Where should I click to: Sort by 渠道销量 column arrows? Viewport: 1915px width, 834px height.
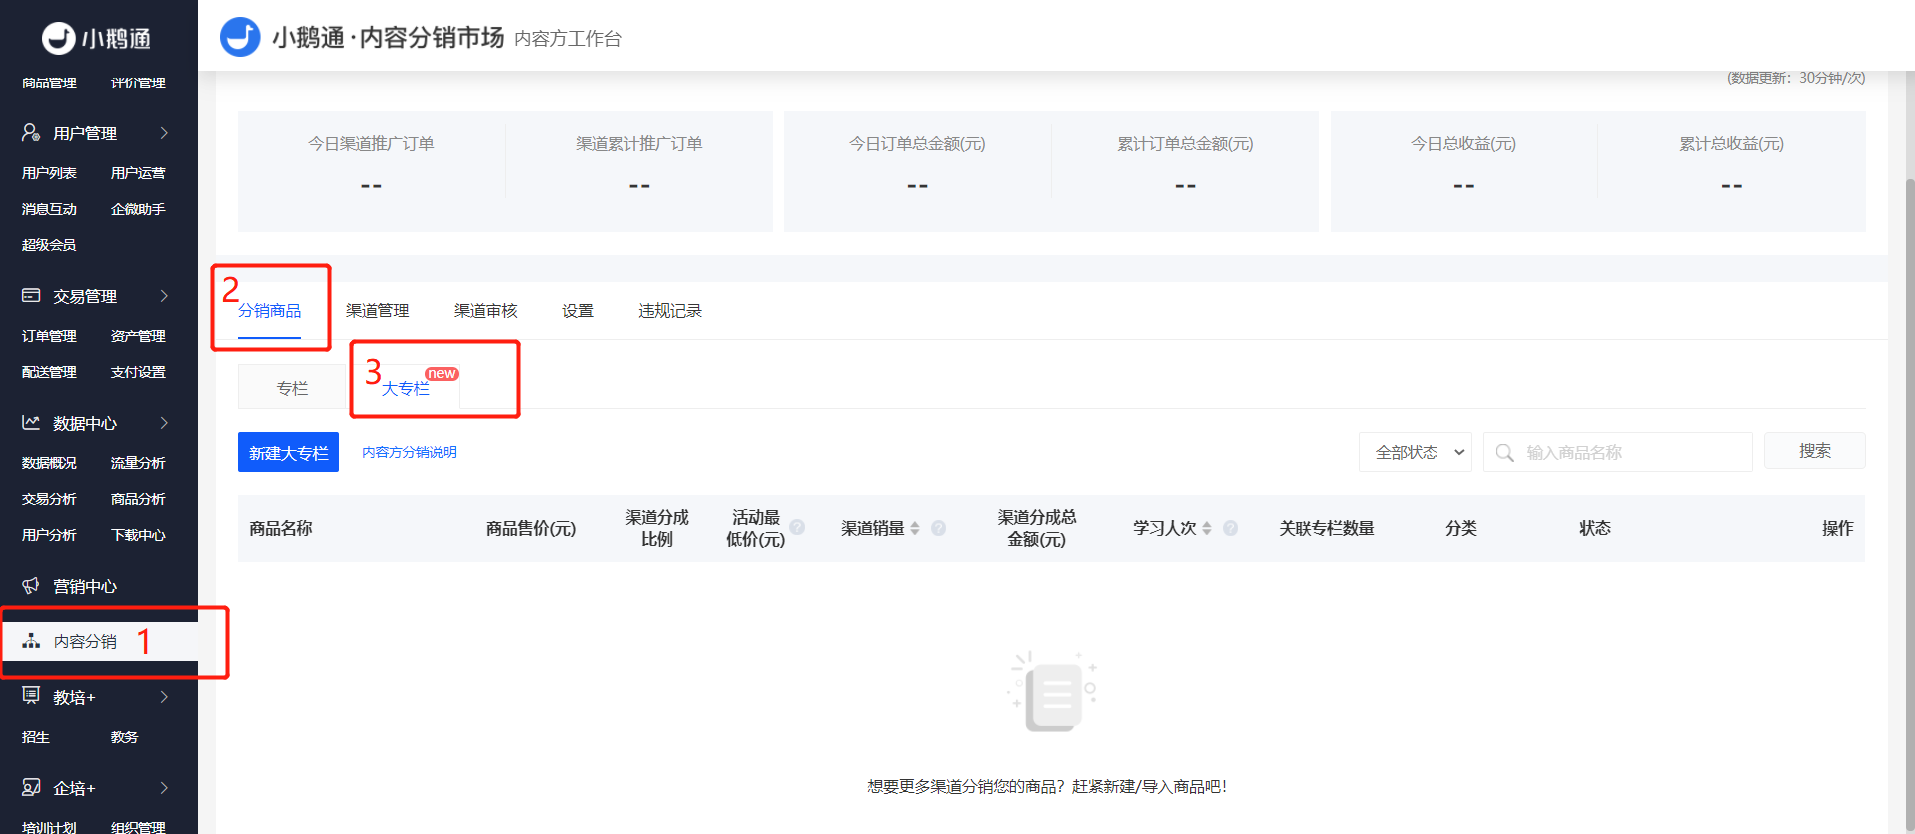[x=915, y=528]
